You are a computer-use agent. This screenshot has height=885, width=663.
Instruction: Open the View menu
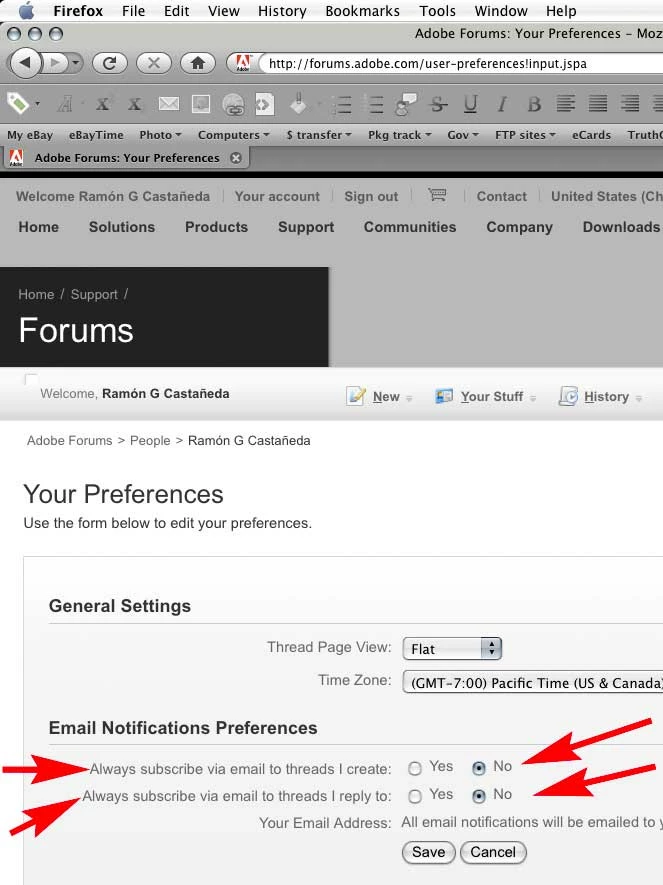224,11
